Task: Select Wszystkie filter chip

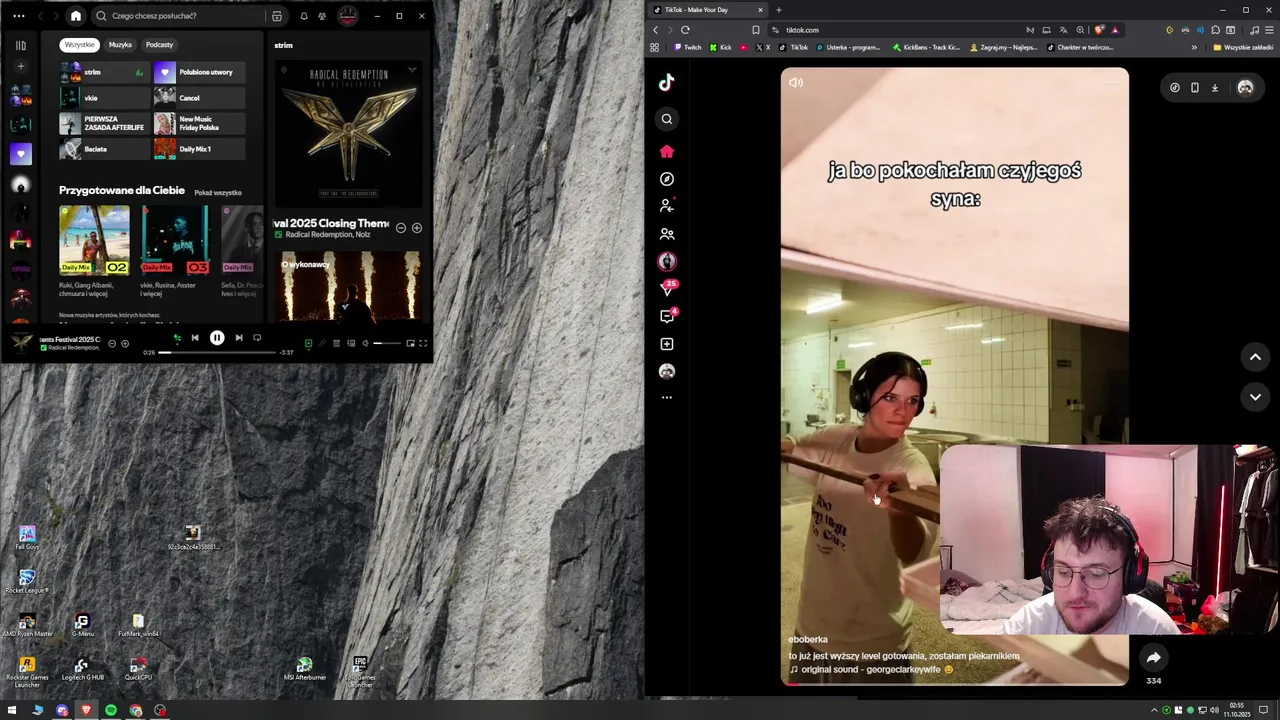Action: coord(79,45)
